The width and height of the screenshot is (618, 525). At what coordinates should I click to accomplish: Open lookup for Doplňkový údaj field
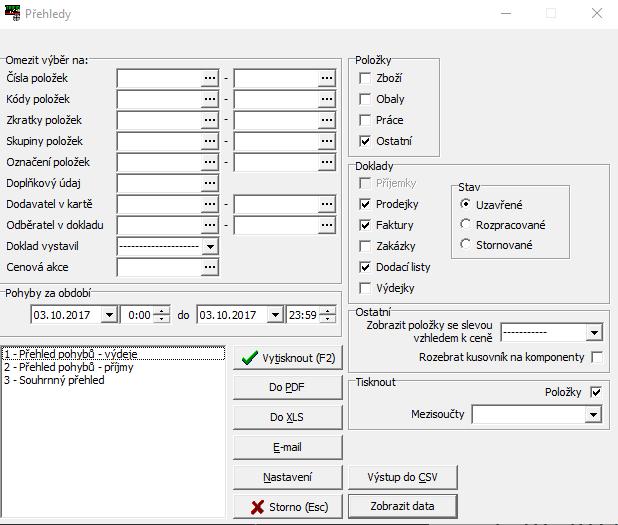pos(210,183)
